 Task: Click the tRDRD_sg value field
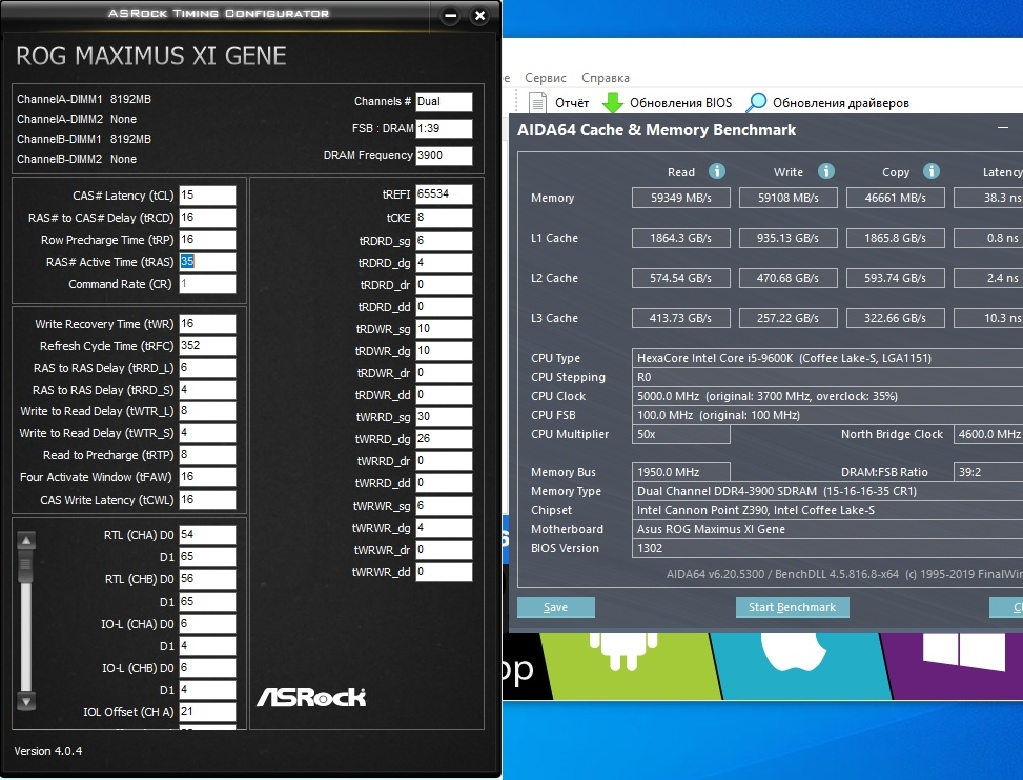444,241
